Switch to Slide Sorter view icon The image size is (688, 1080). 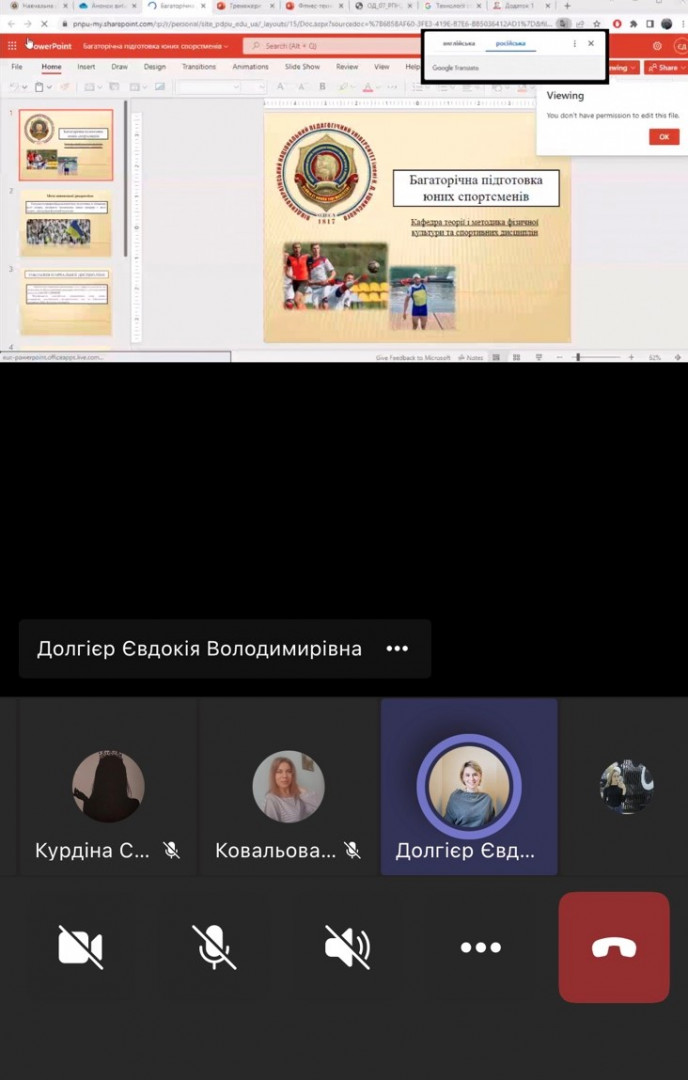pos(517,357)
